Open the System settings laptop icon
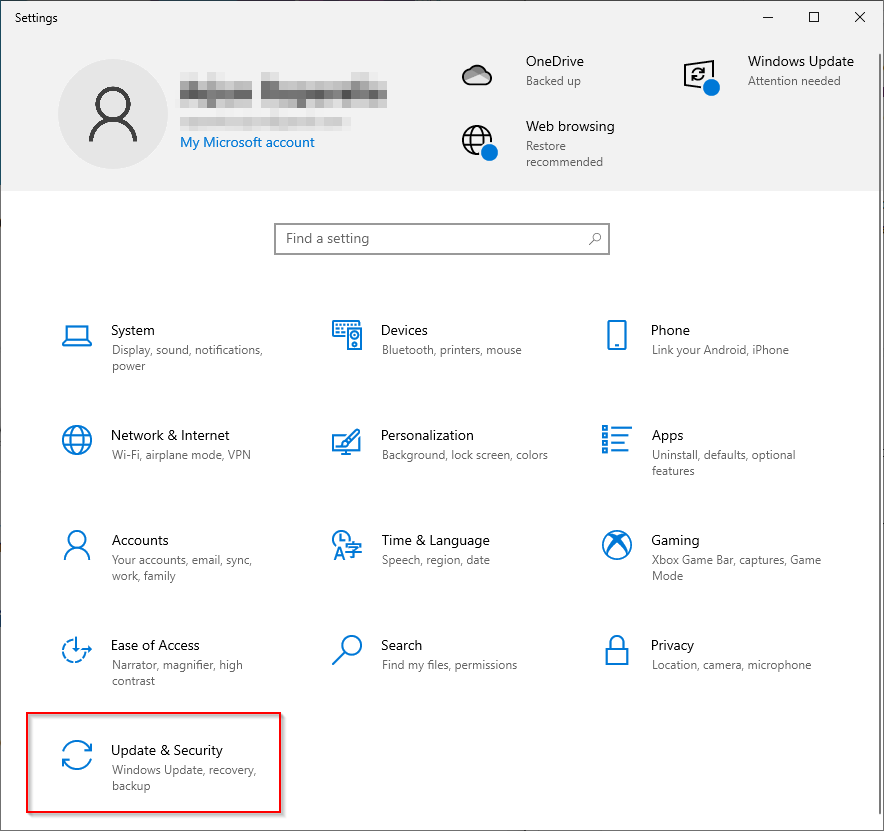This screenshot has height=831, width=884. point(77,335)
